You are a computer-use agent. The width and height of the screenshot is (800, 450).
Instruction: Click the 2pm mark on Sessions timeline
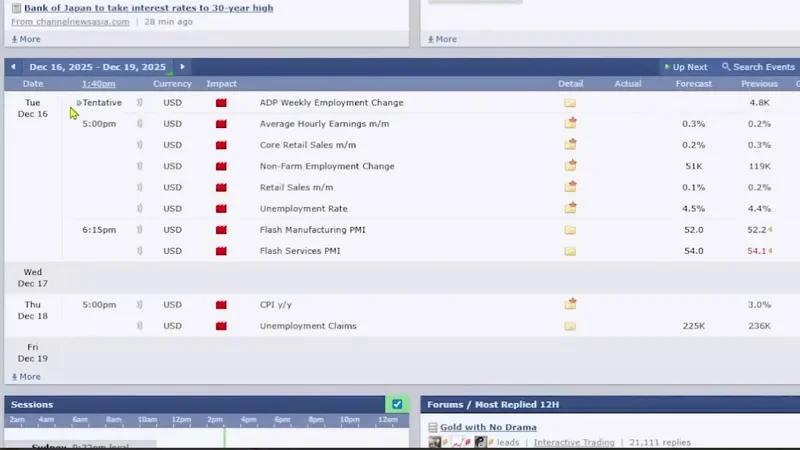[x=214, y=420]
